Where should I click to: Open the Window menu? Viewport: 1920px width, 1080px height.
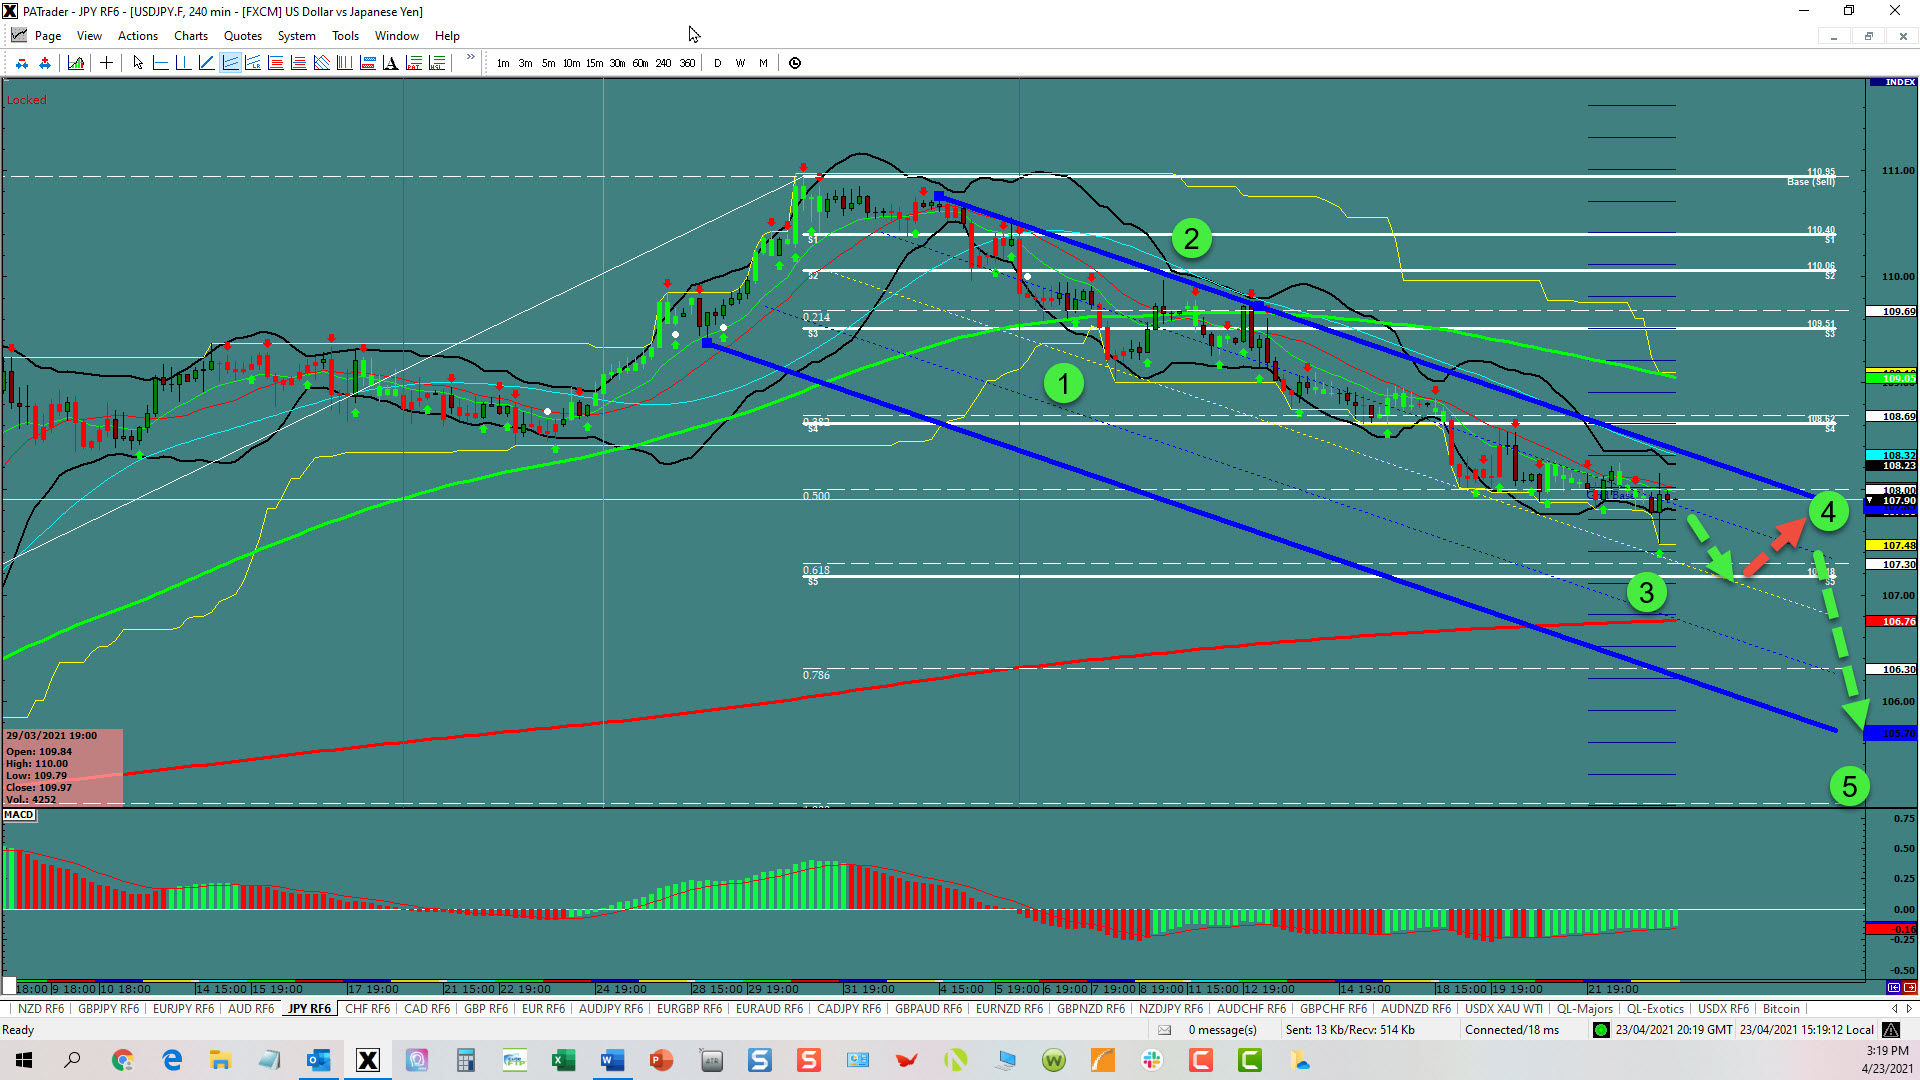[x=397, y=36]
